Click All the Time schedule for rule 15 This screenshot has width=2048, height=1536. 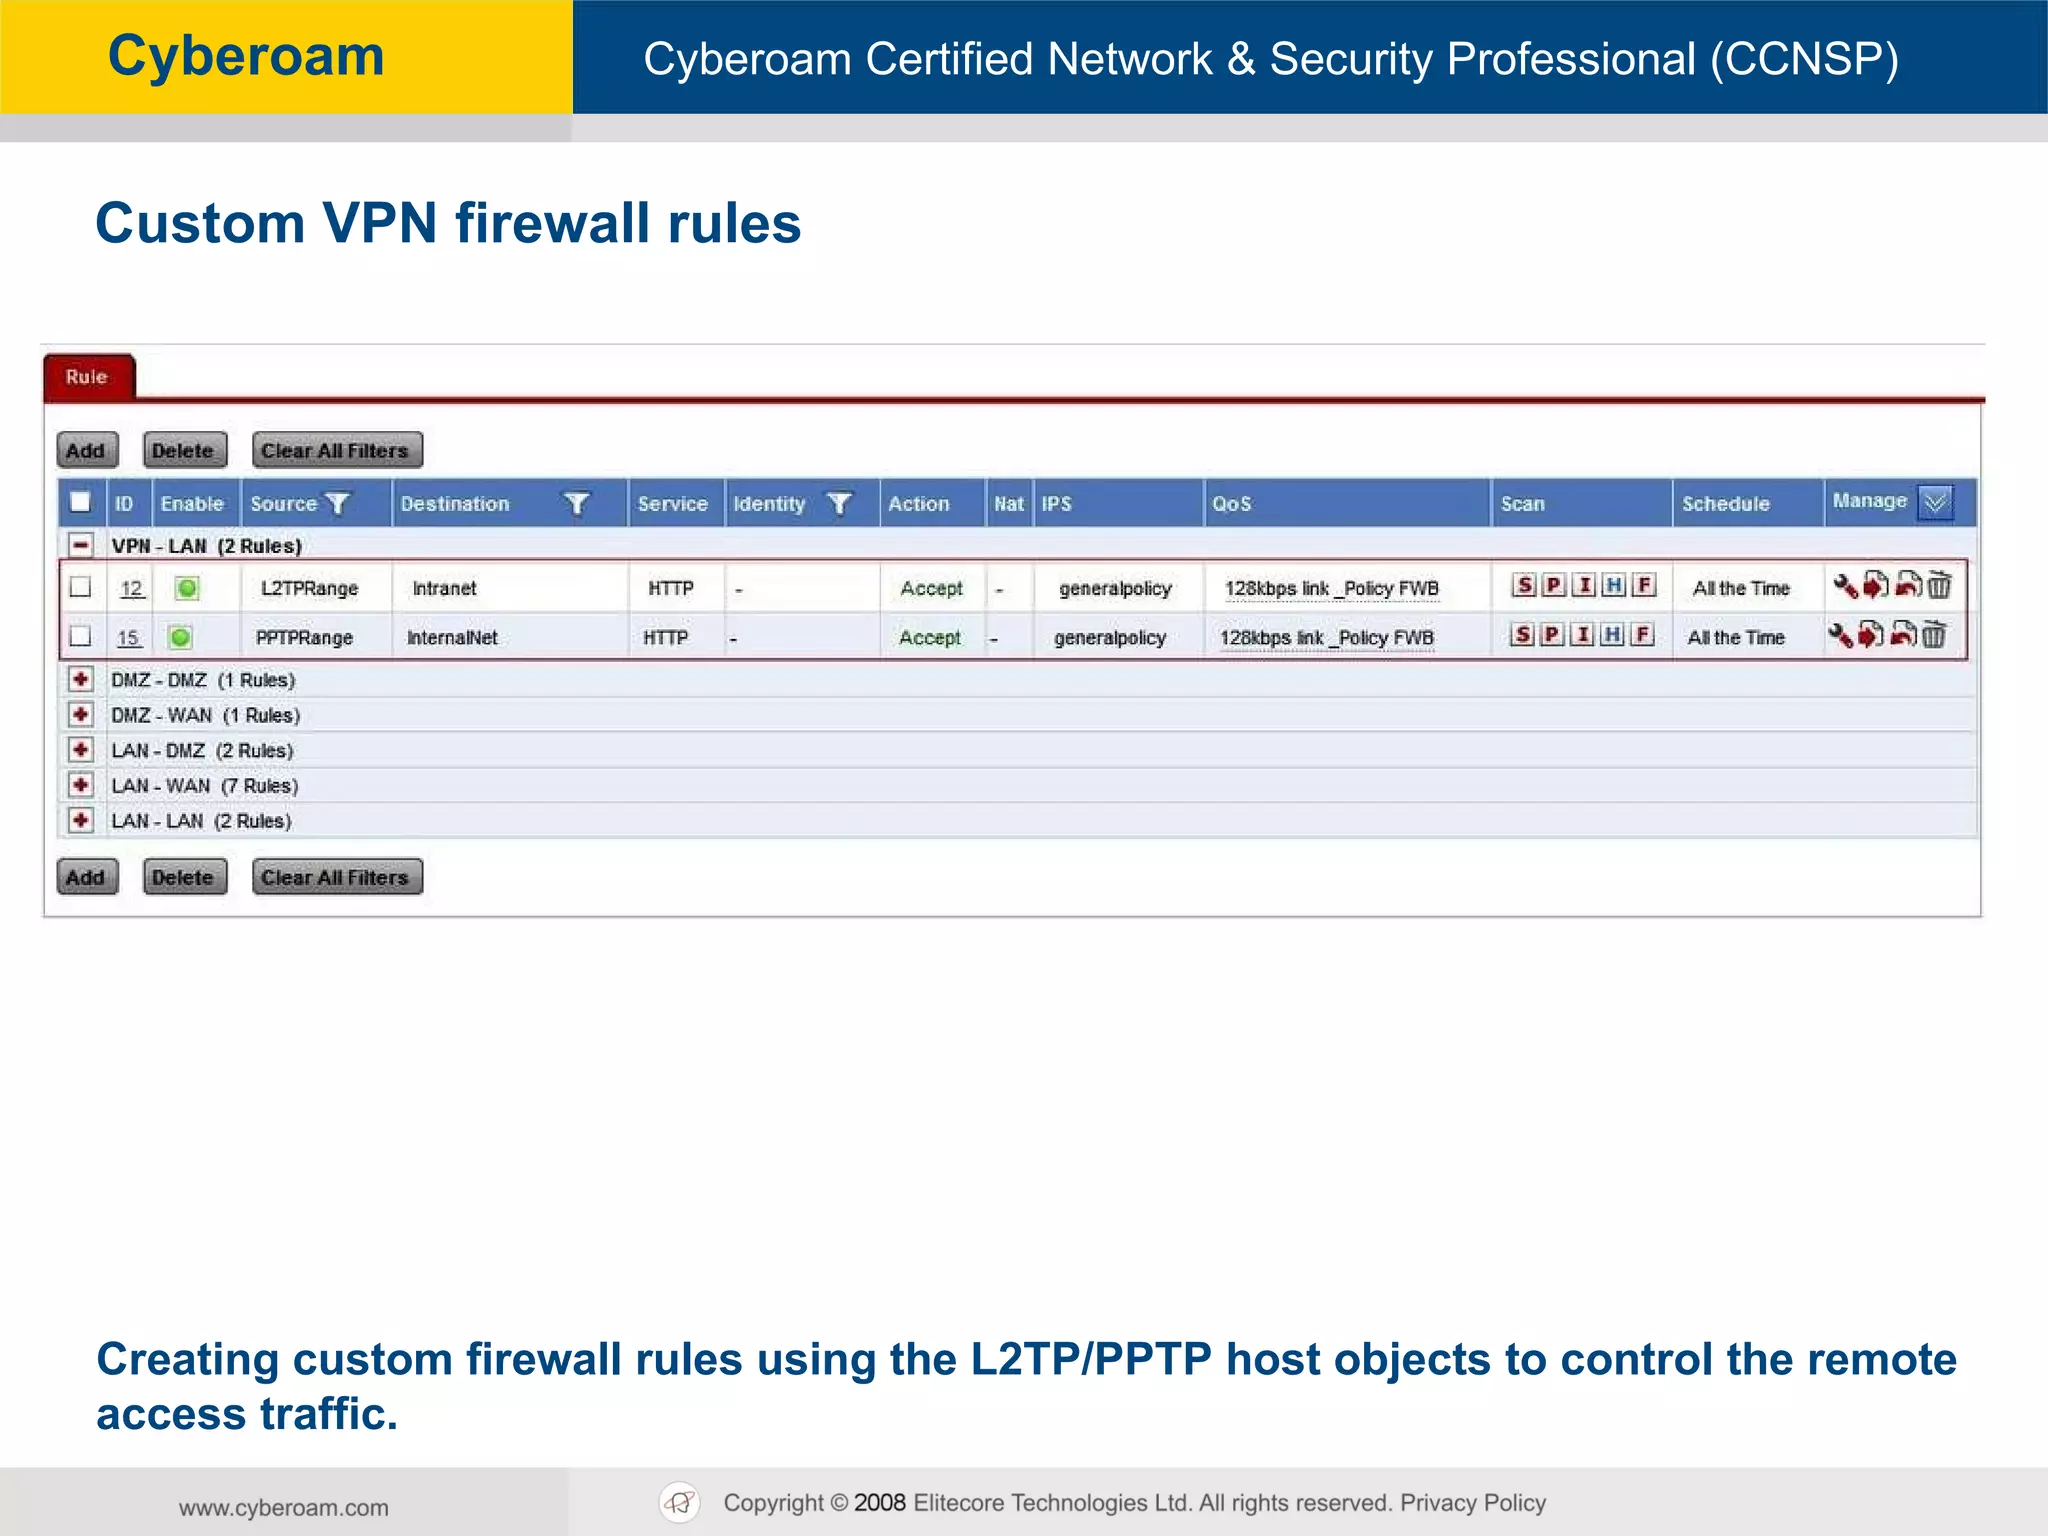1736,637
